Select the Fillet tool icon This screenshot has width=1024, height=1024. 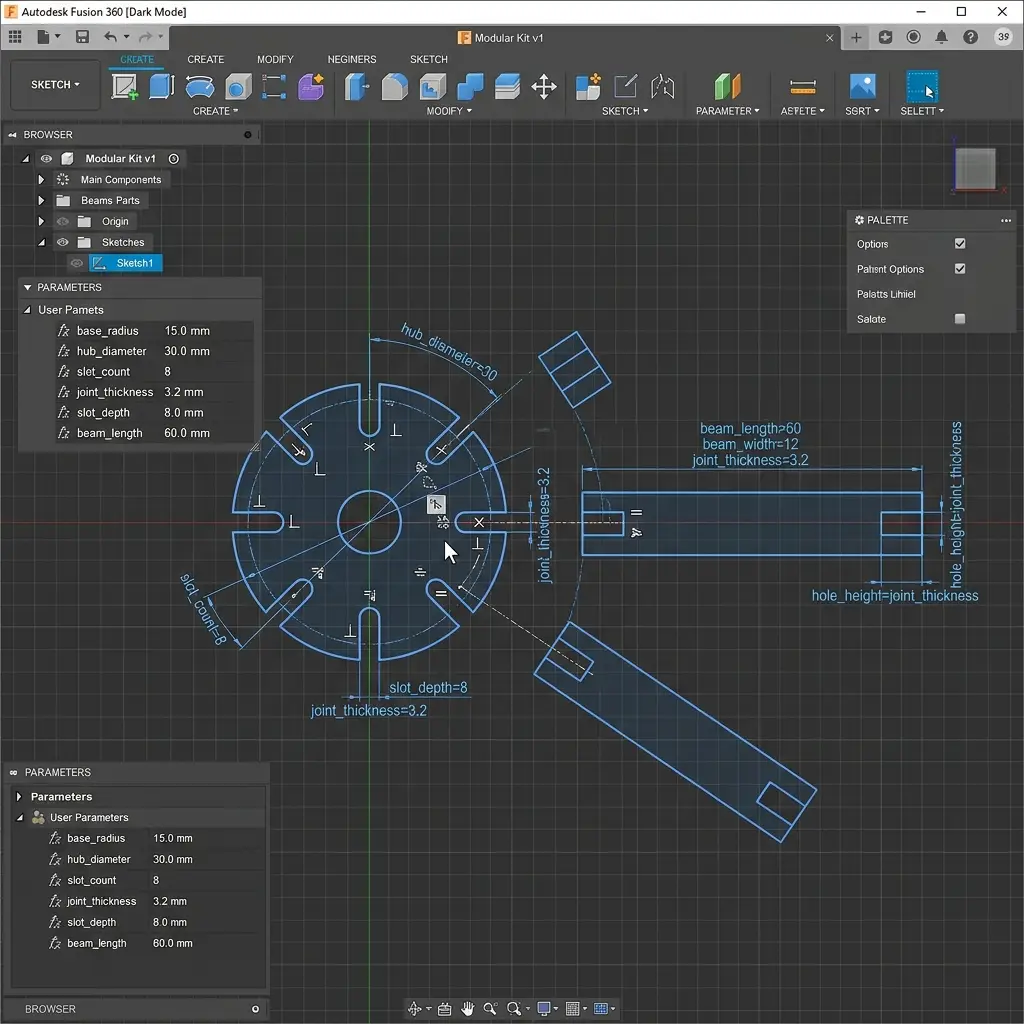click(394, 86)
